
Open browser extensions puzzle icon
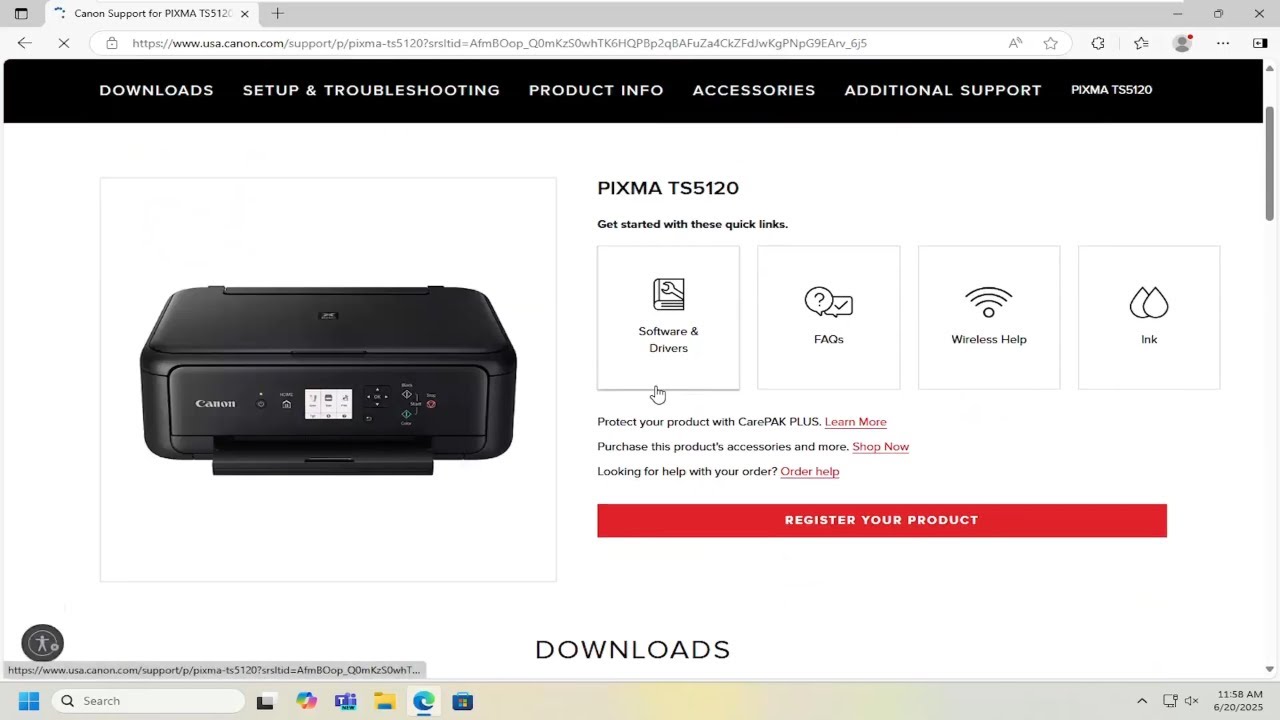tap(1098, 43)
